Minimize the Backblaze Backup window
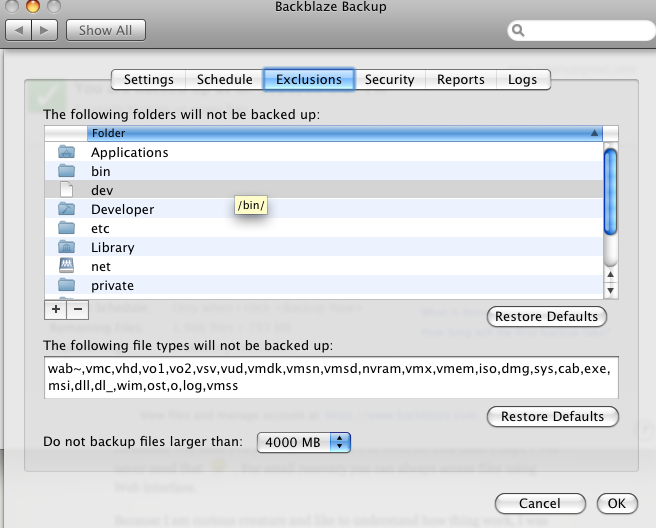The width and height of the screenshot is (656, 528). (x=33, y=5)
